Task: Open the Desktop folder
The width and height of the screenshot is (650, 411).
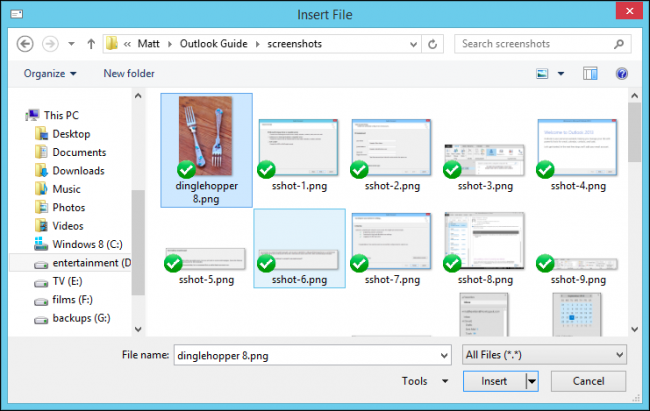Action: (63, 134)
